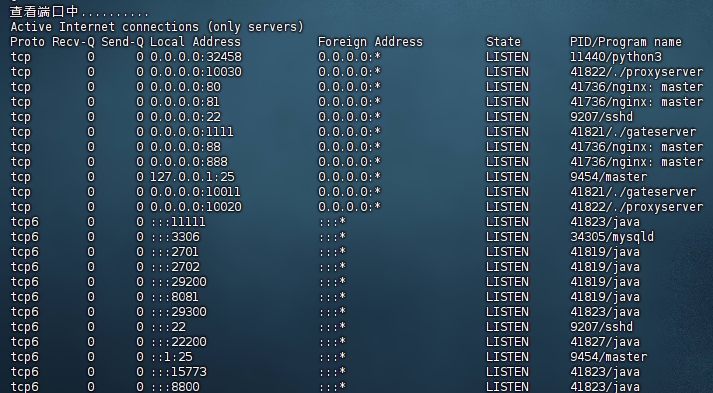Select the 'Foreign Address' column header
The height and width of the screenshot is (393, 713).
tap(370, 42)
